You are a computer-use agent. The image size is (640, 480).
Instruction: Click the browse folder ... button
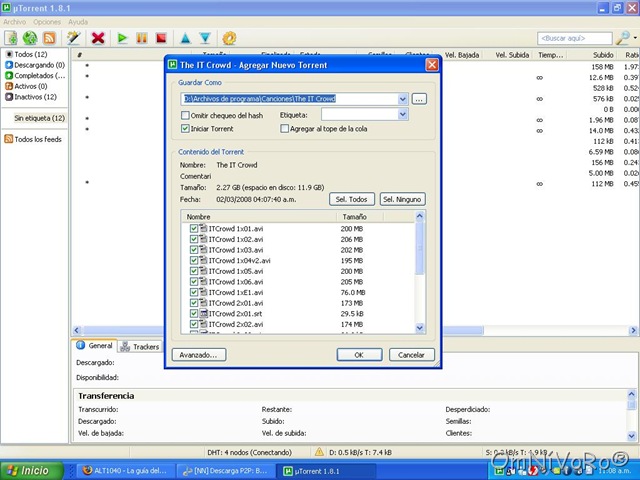coord(419,99)
